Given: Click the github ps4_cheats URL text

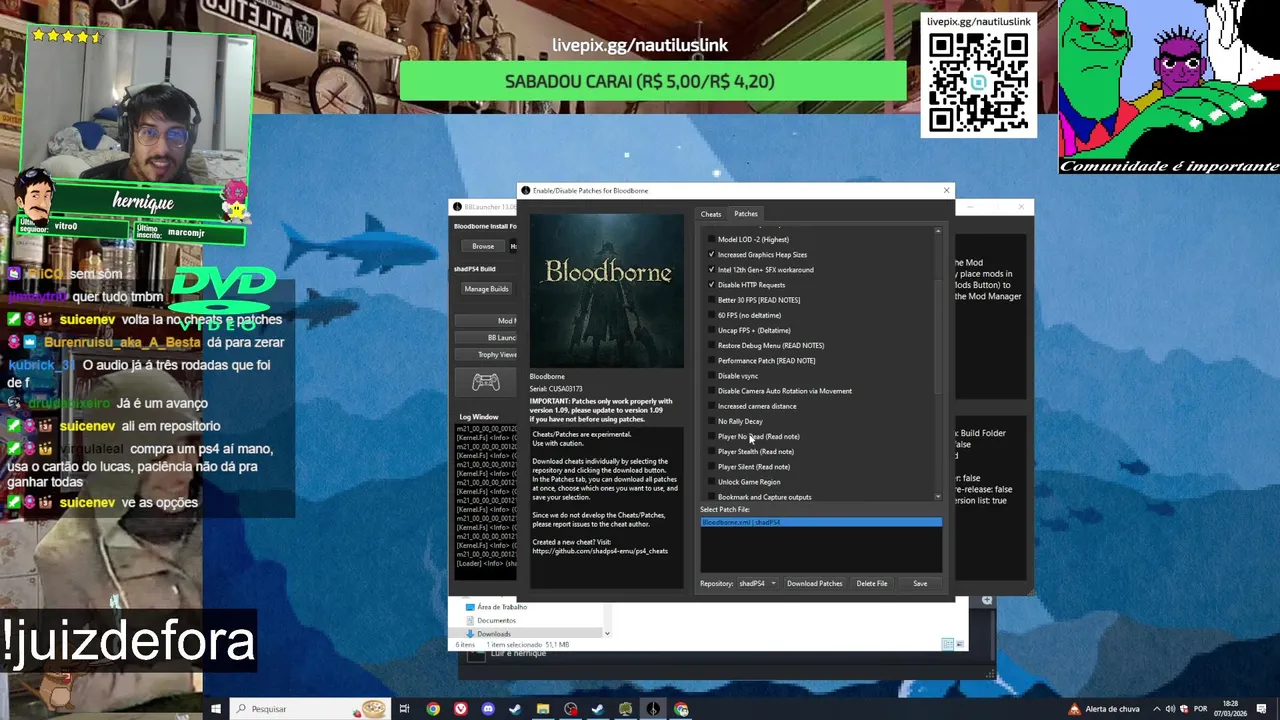Looking at the screenshot, I should pyautogui.click(x=600, y=551).
